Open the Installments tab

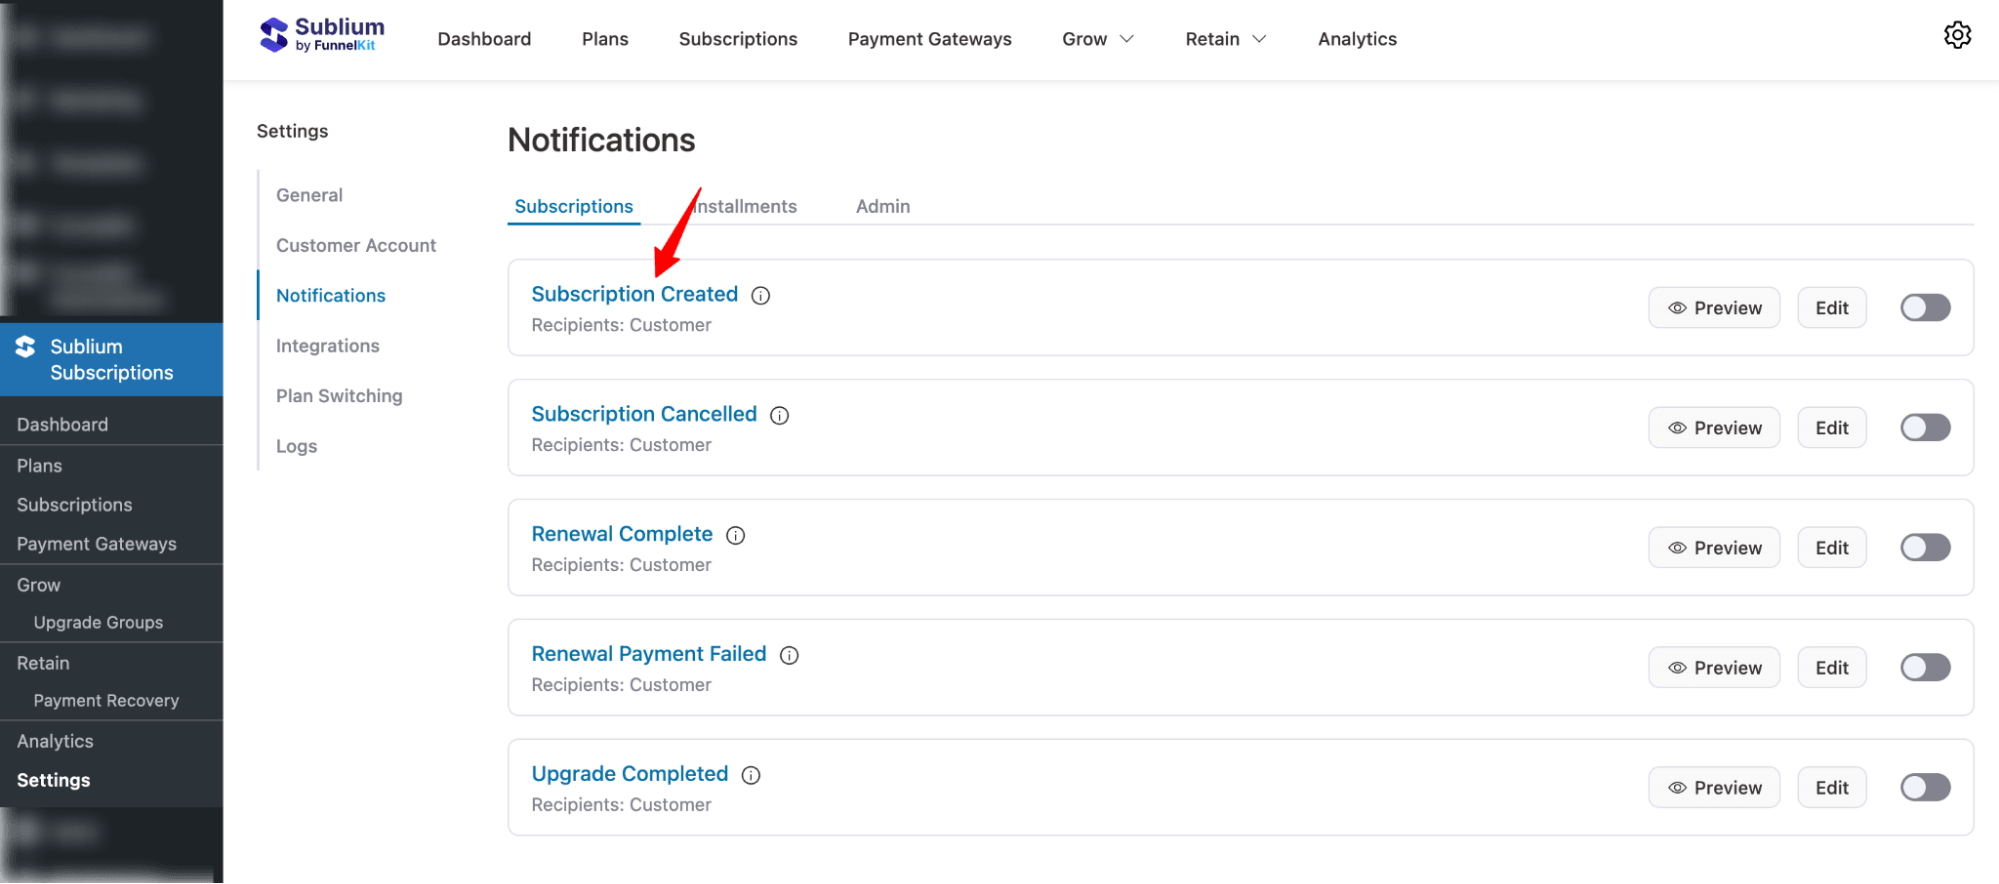pos(742,206)
